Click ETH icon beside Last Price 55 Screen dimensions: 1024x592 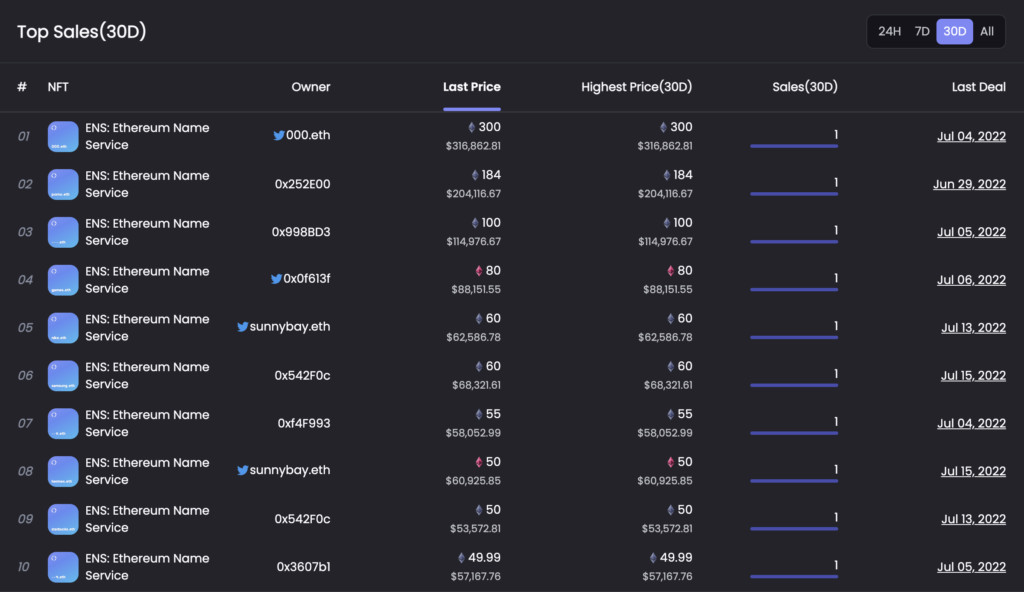(479, 414)
